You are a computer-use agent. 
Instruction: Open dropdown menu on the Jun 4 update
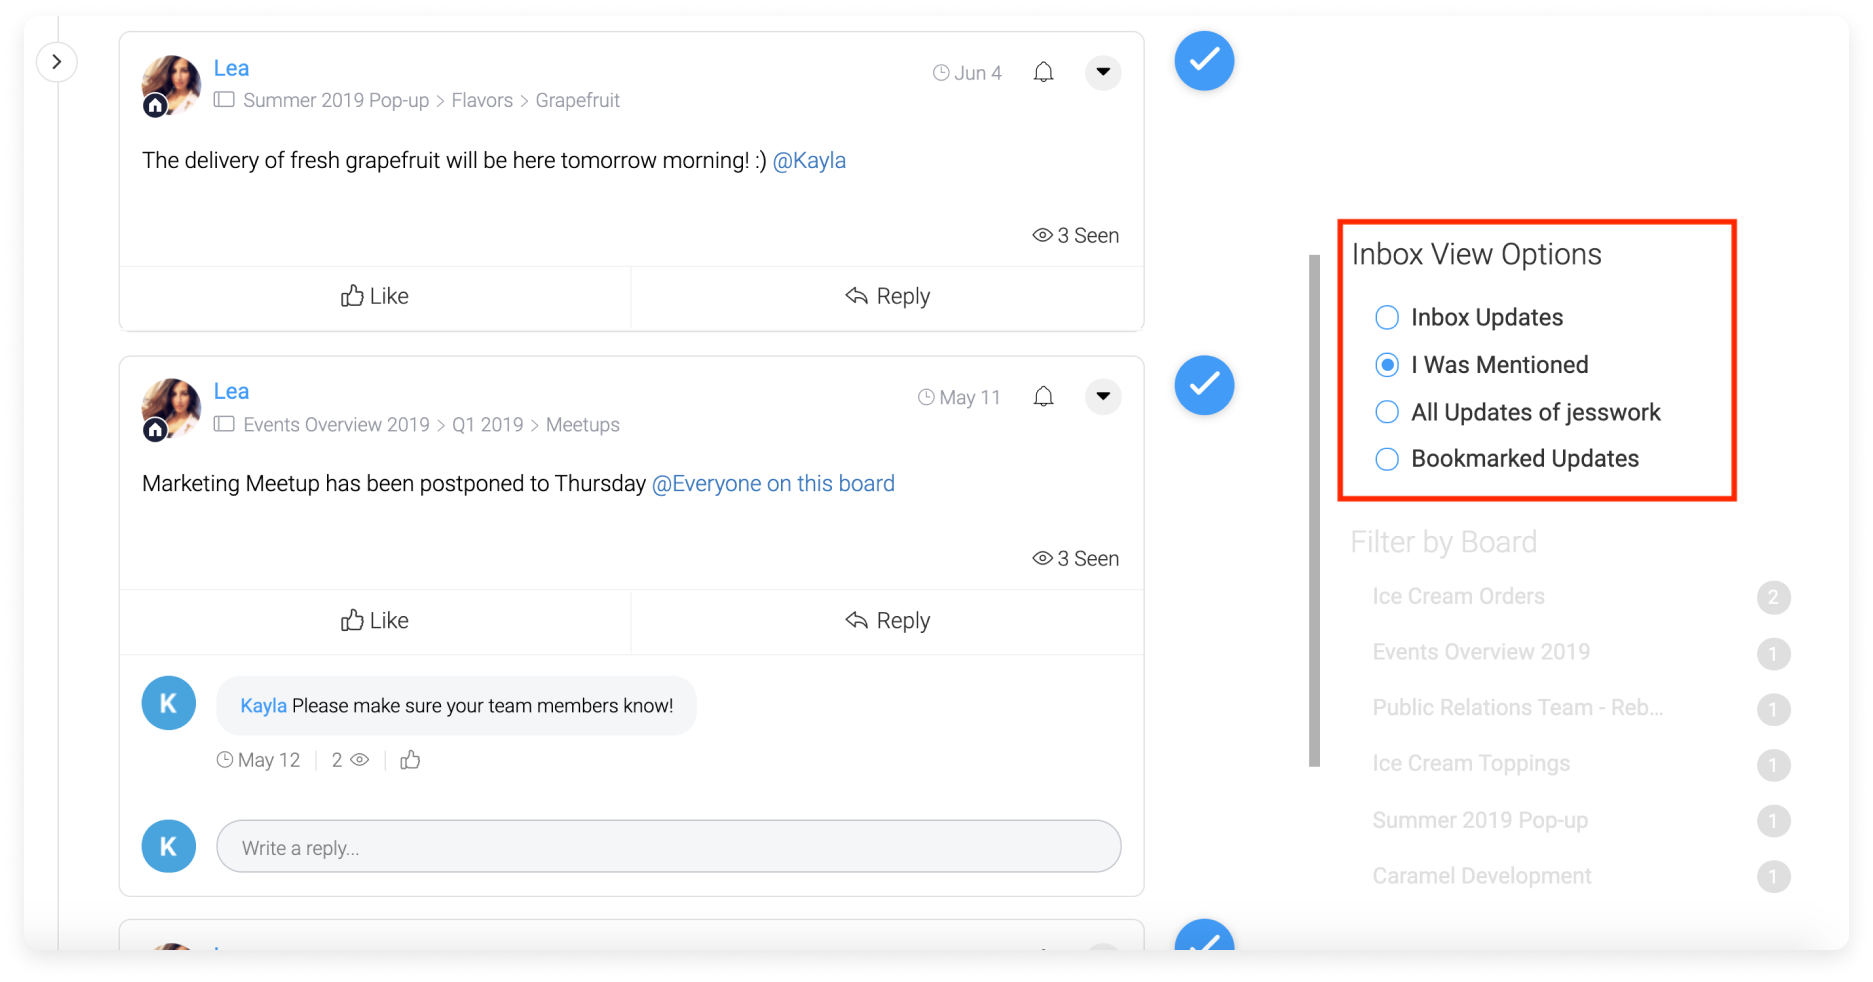click(x=1103, y=72)
